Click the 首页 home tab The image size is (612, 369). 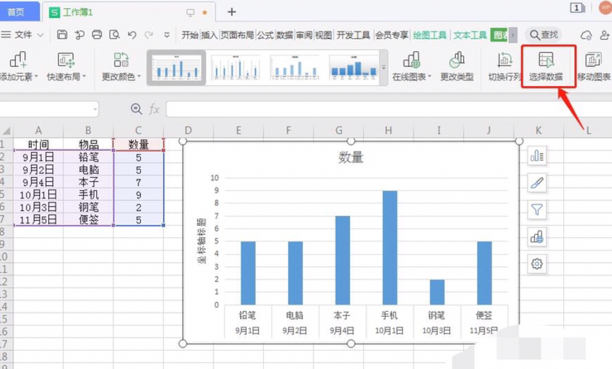click(16, 12)
